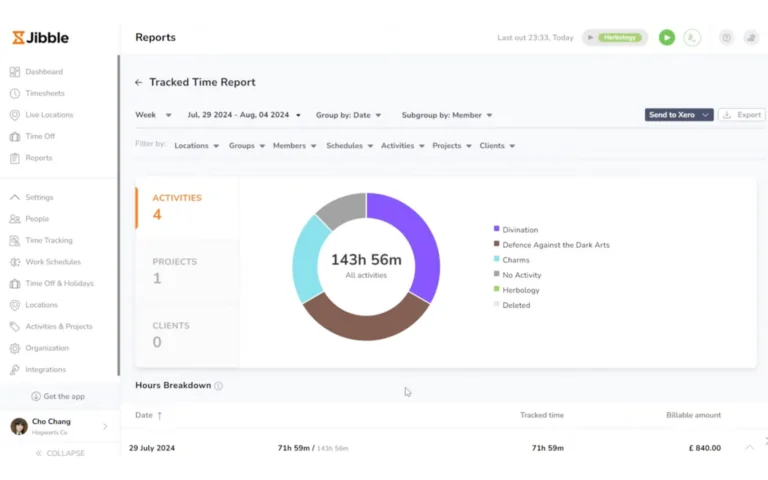Click the top-right profile avatar icon

click(x=751, y=38)
